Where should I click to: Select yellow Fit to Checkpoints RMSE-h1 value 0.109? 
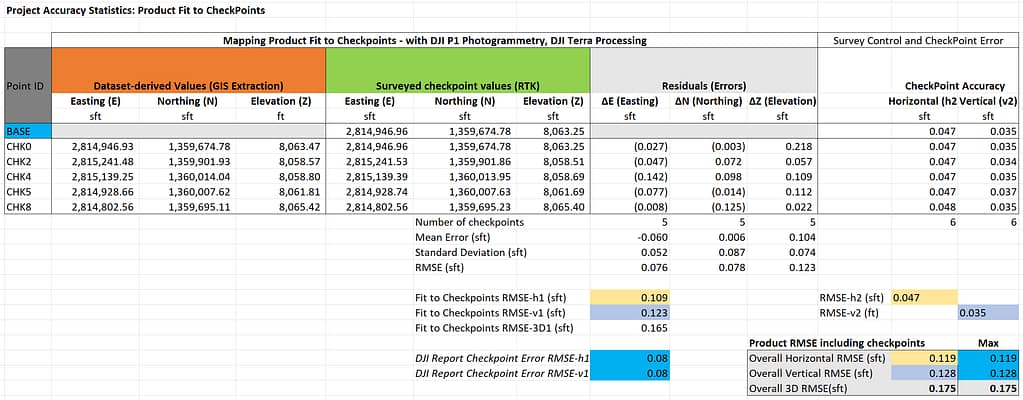point(625,298)
